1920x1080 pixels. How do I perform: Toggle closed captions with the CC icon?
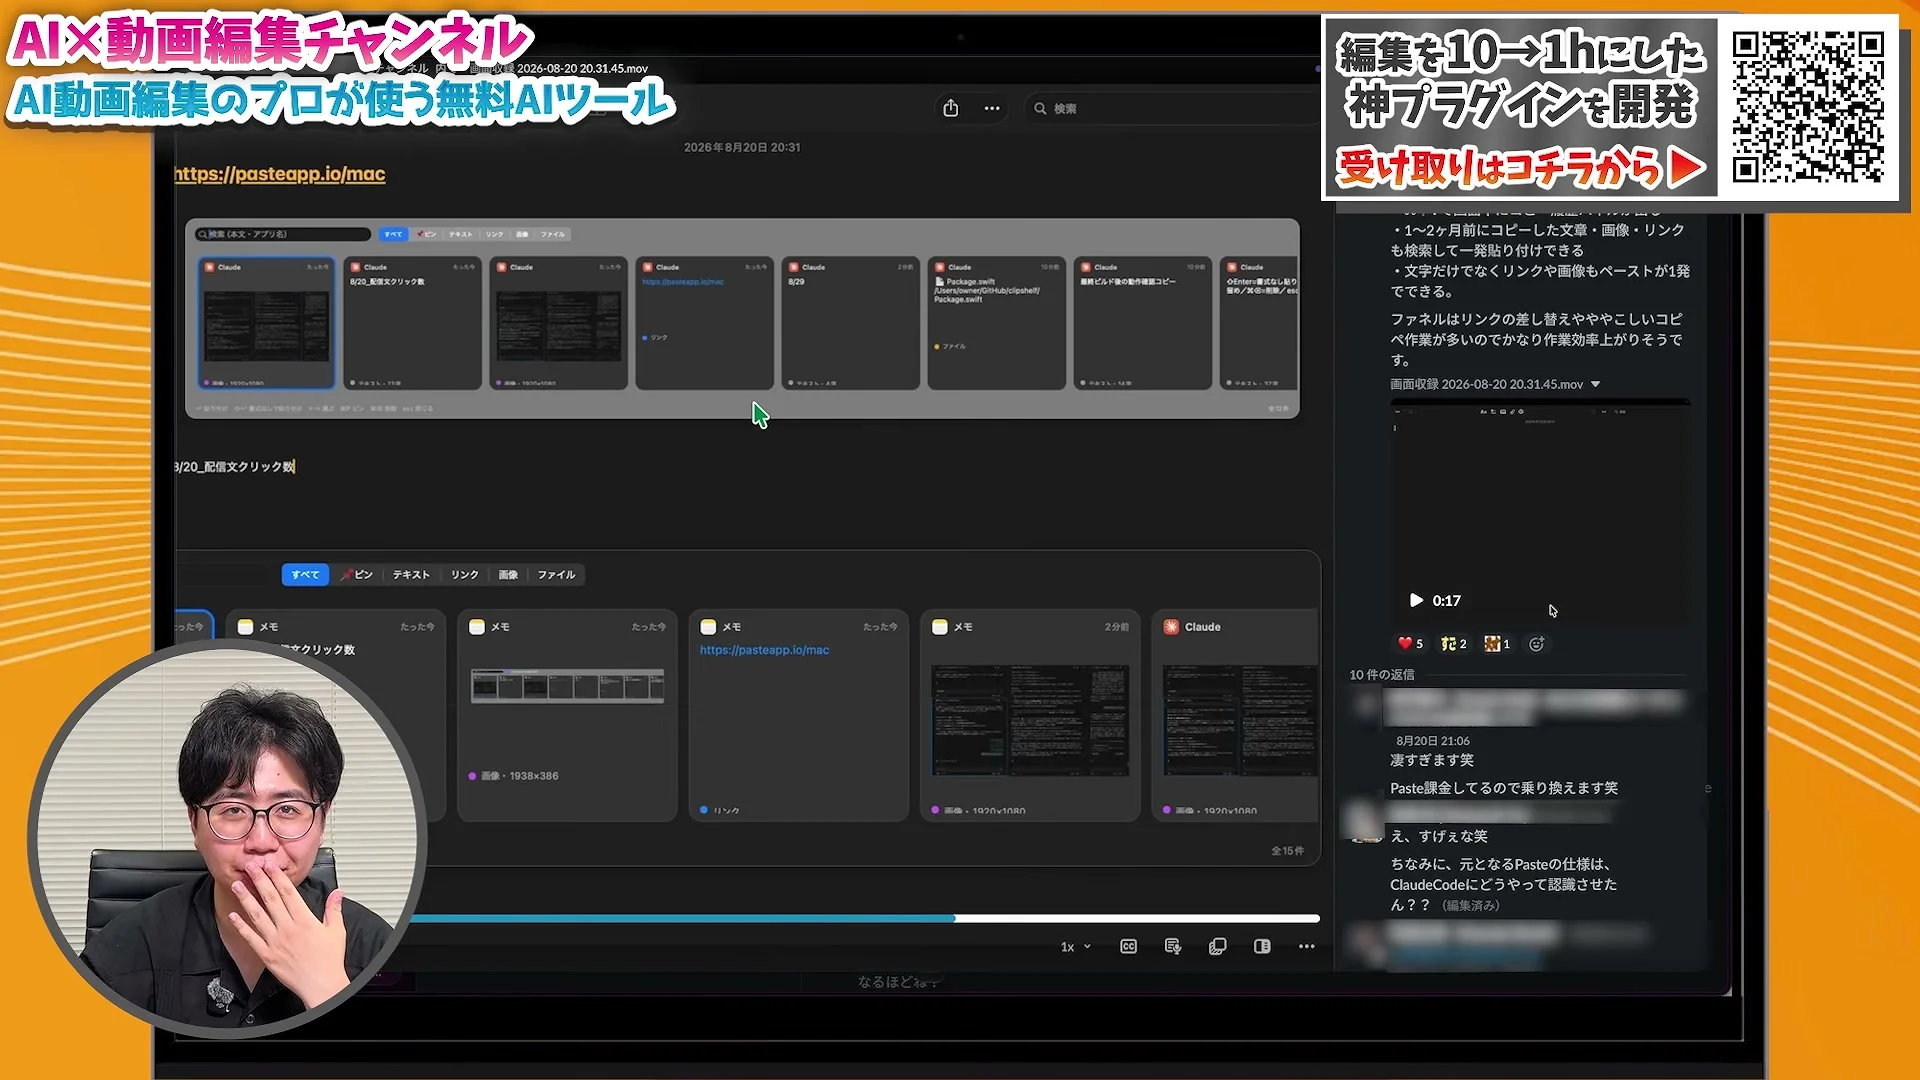[1128, 946]
